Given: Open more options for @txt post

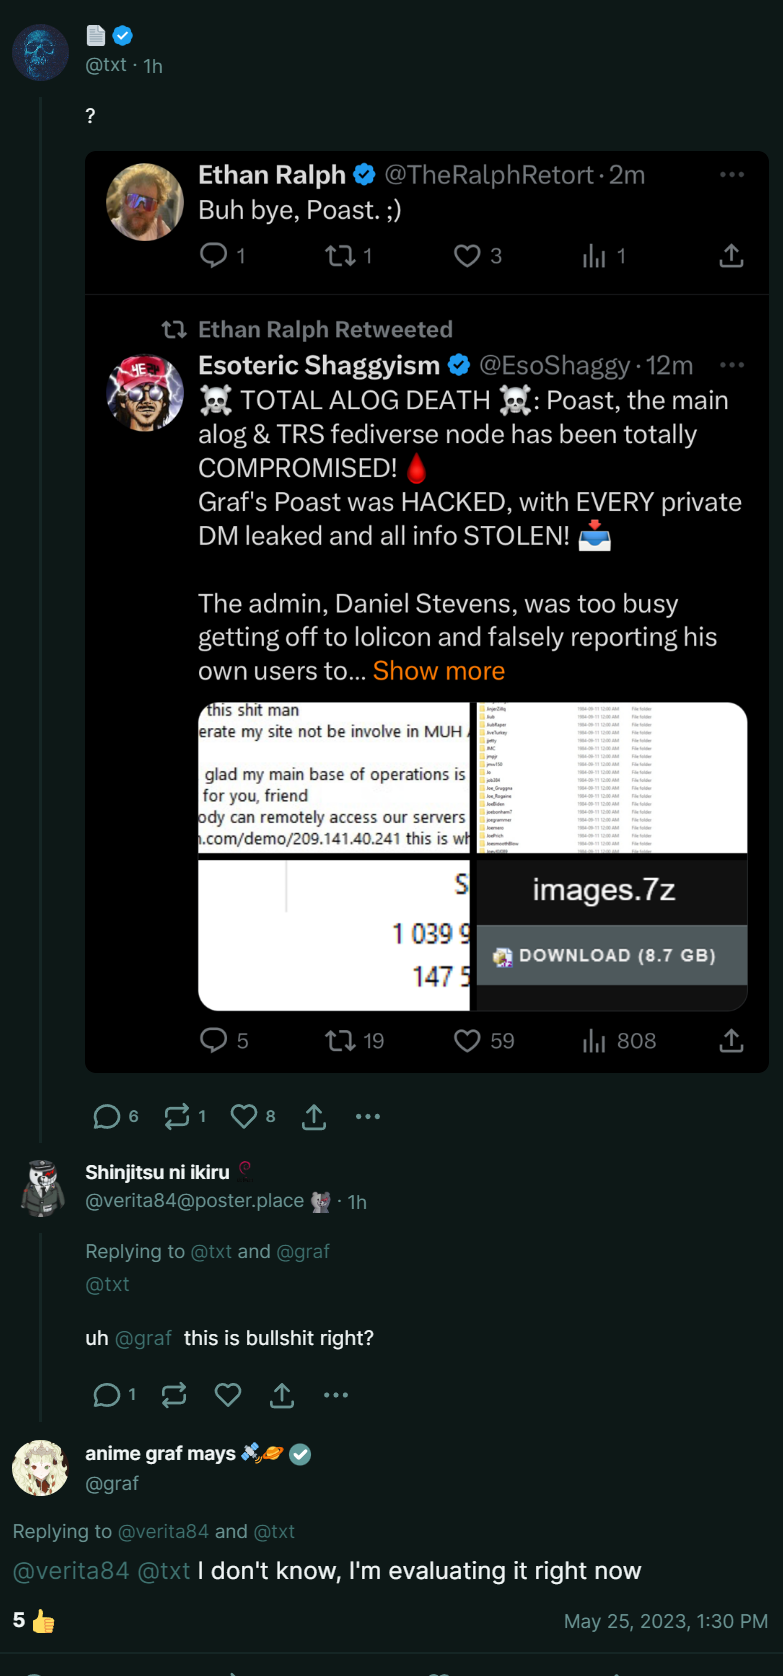Looking at the screenshot, I should pos(368,1116).
